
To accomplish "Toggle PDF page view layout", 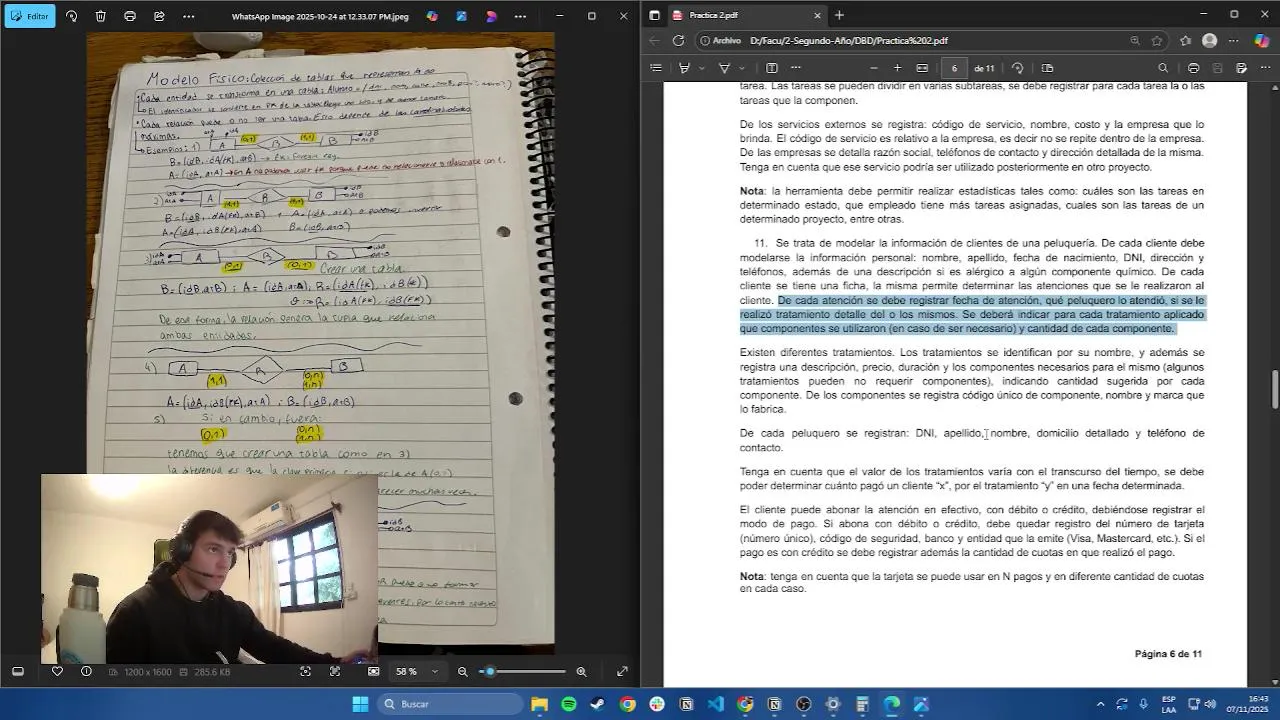I will 1047,68.
